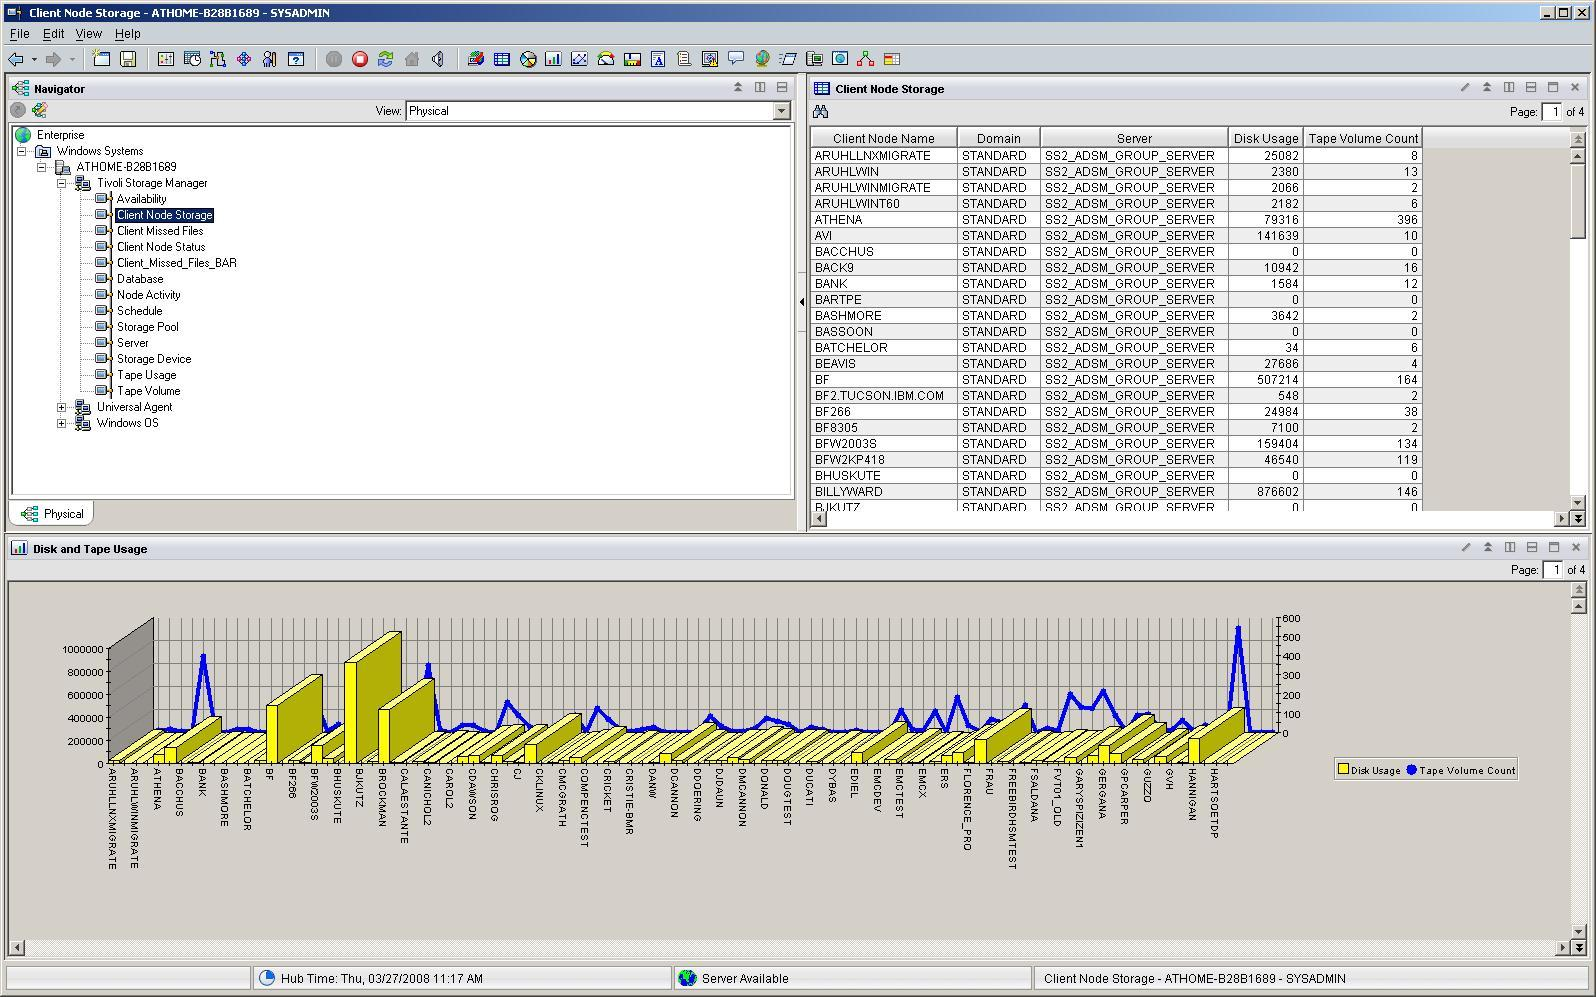Click the chart's horizontal scrollbar right arrow
The width and height of the screenshot is (1596, 997).
pos(1563,947)
